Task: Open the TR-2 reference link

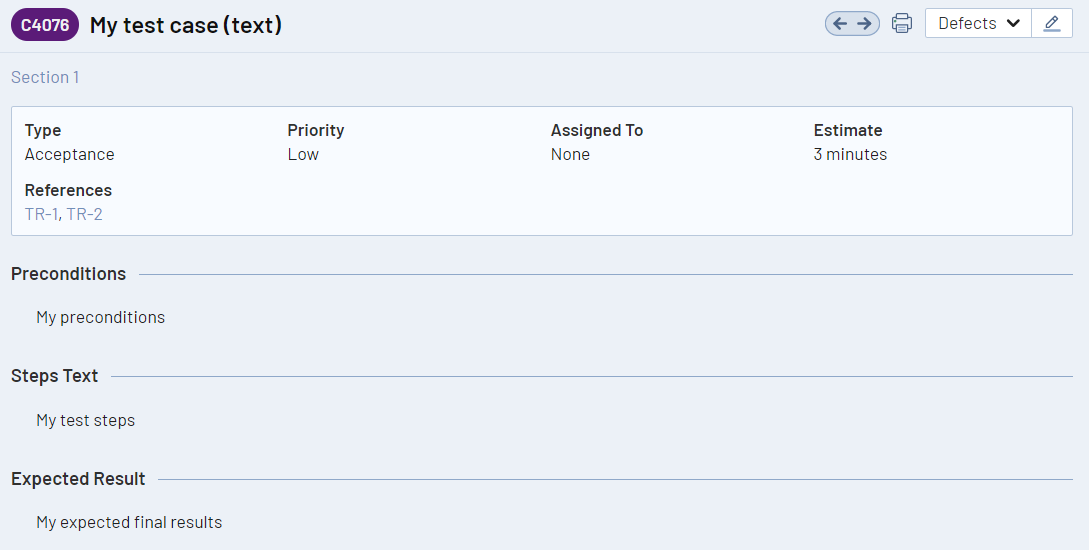Action: coord(85,214)
